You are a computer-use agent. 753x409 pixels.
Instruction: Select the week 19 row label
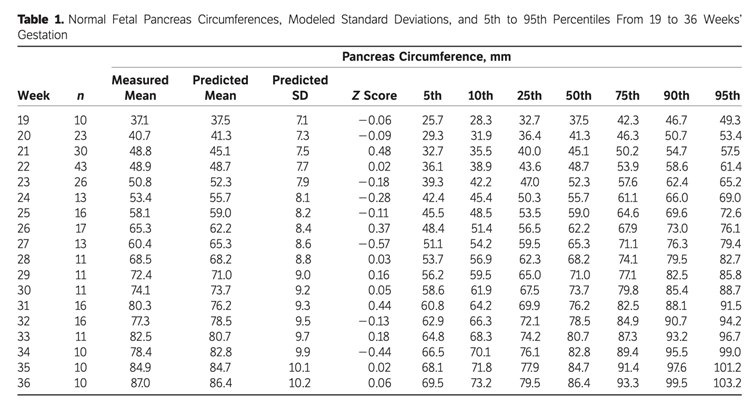click(25, 119)
